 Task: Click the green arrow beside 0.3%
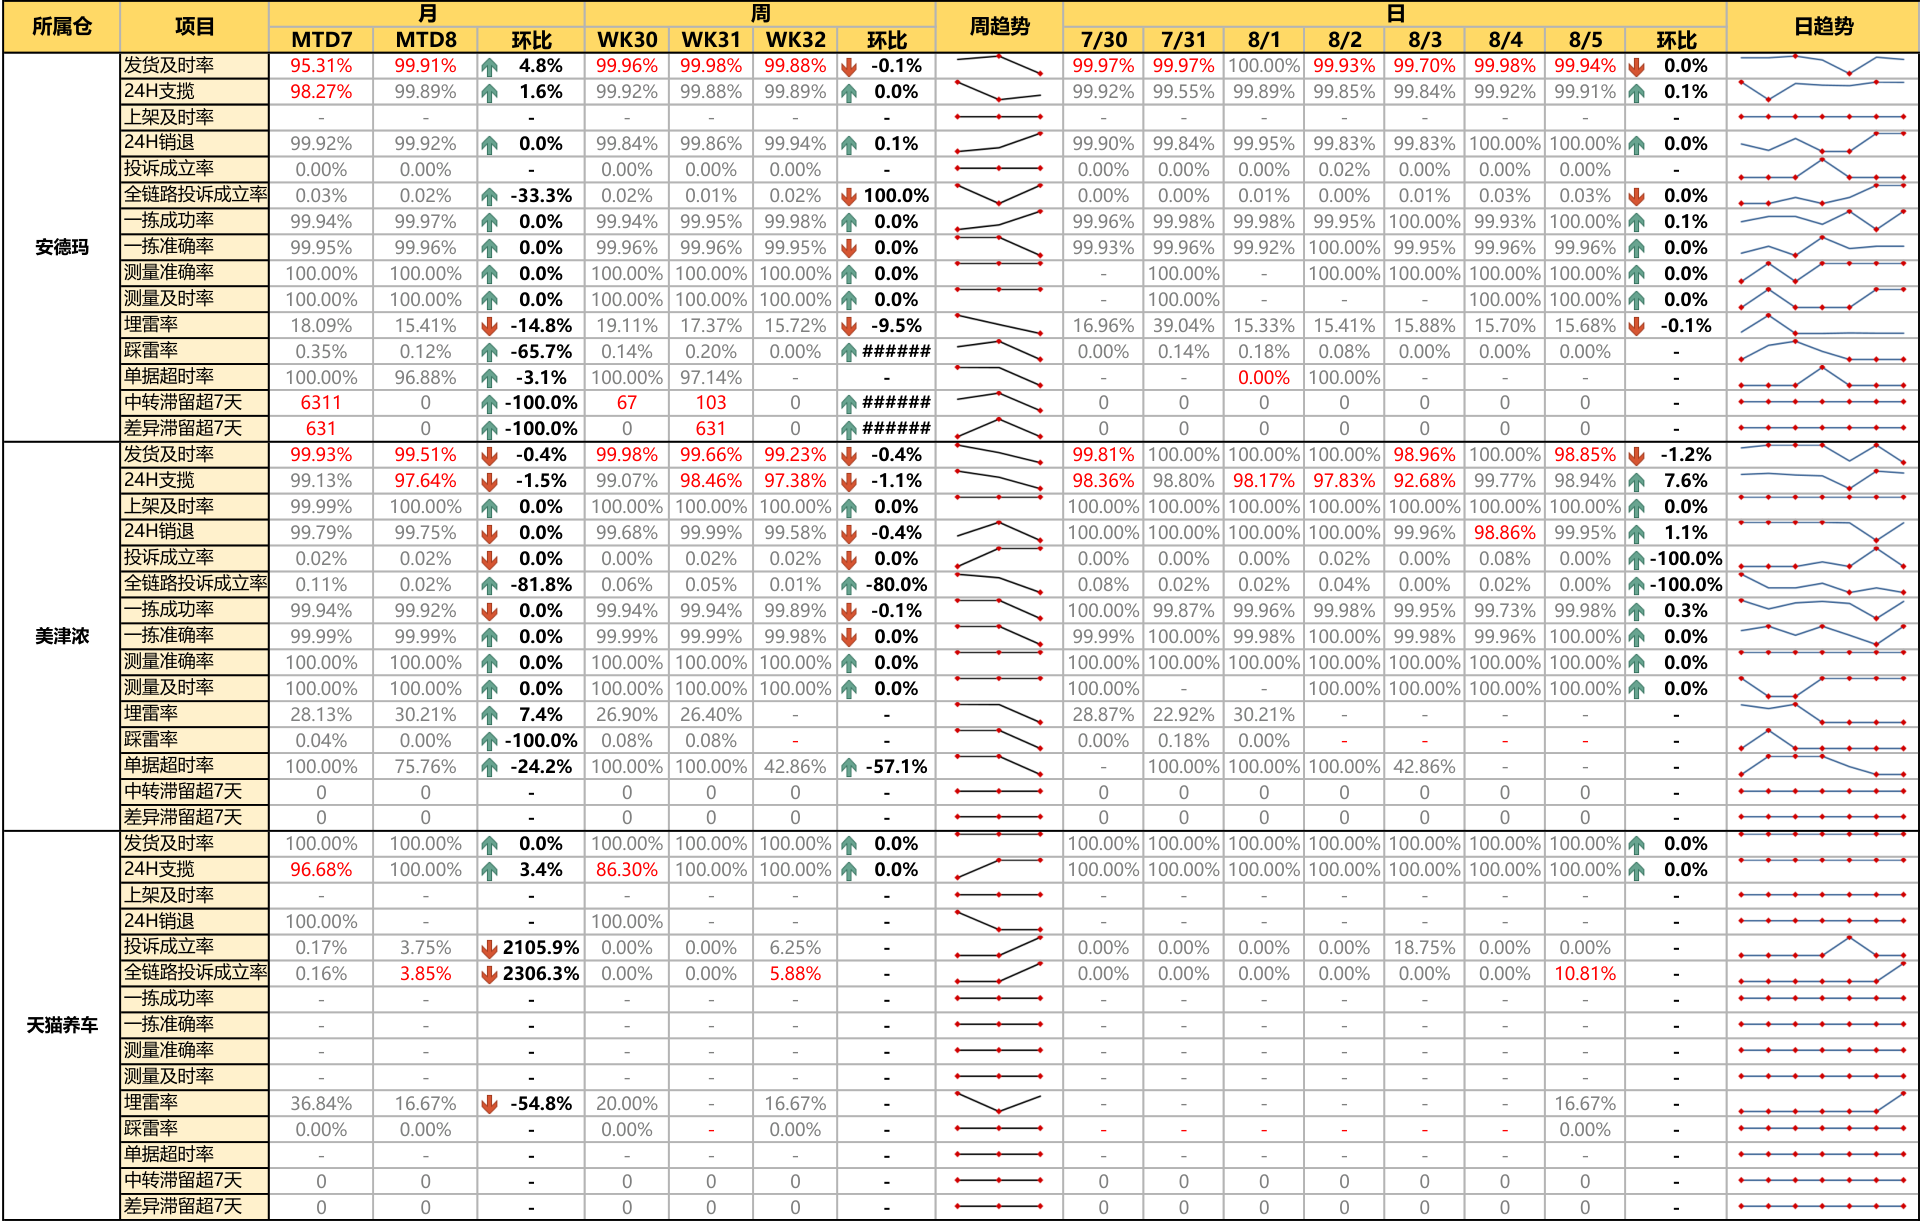(1636, 612)
